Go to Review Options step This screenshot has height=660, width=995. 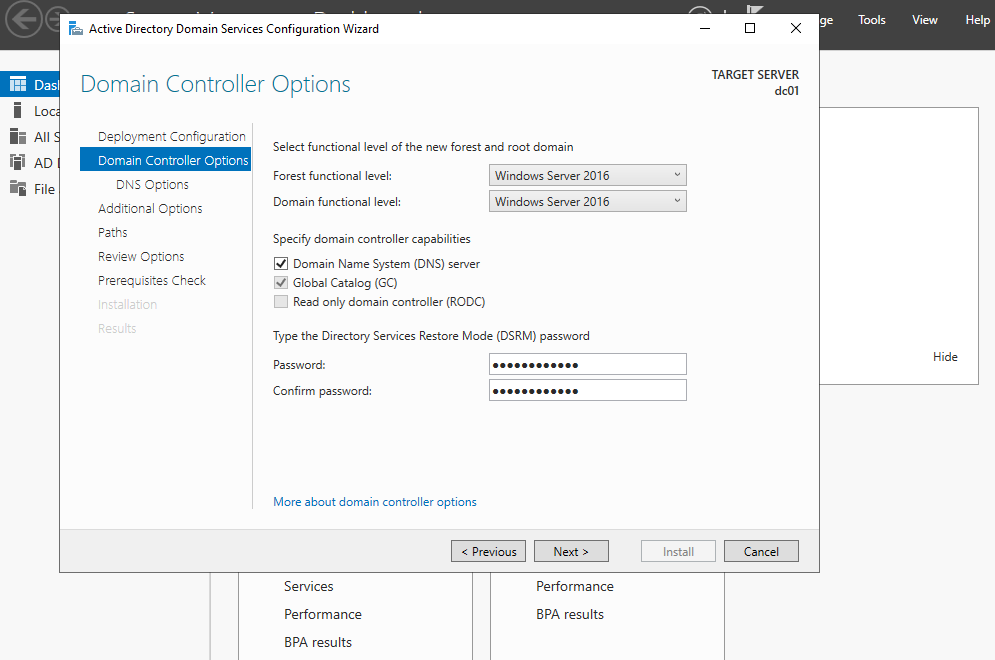point(141,256)
